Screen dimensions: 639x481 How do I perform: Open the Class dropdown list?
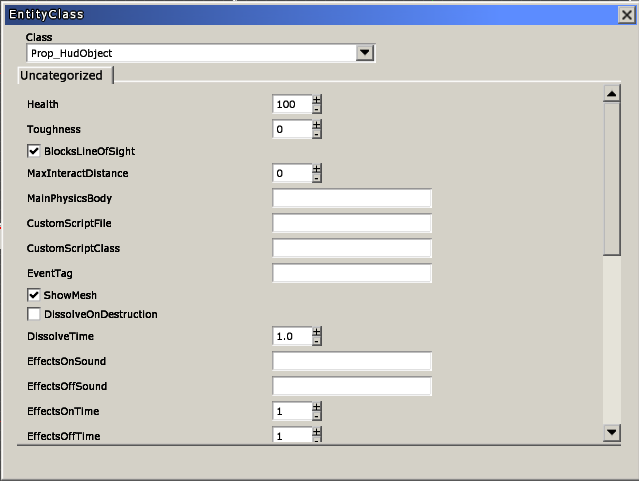coord(364,53)
